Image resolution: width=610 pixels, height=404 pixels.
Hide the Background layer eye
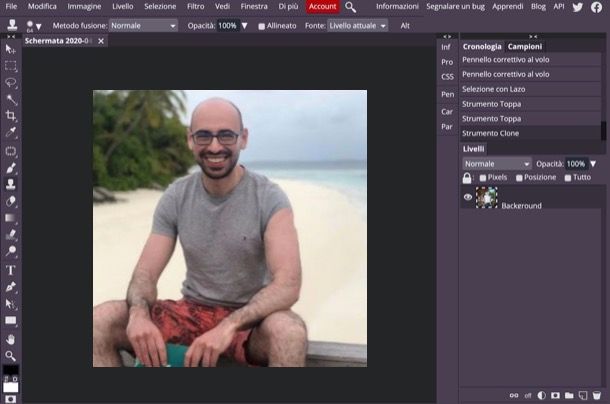(468, 197)
